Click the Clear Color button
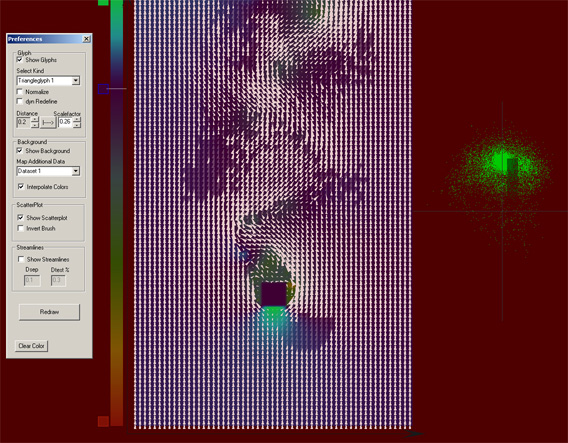The image size is (568, 443). tap(32, 346)
